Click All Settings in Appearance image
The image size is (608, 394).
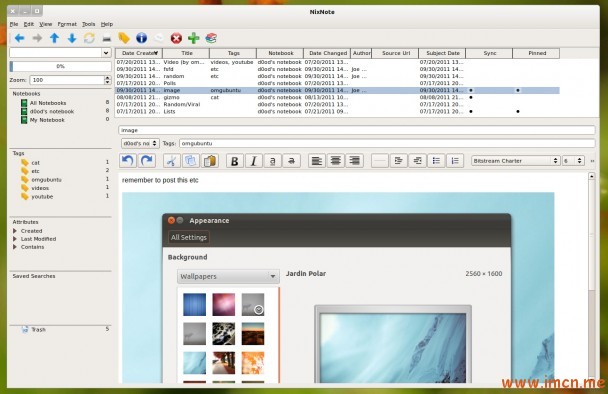189,237
